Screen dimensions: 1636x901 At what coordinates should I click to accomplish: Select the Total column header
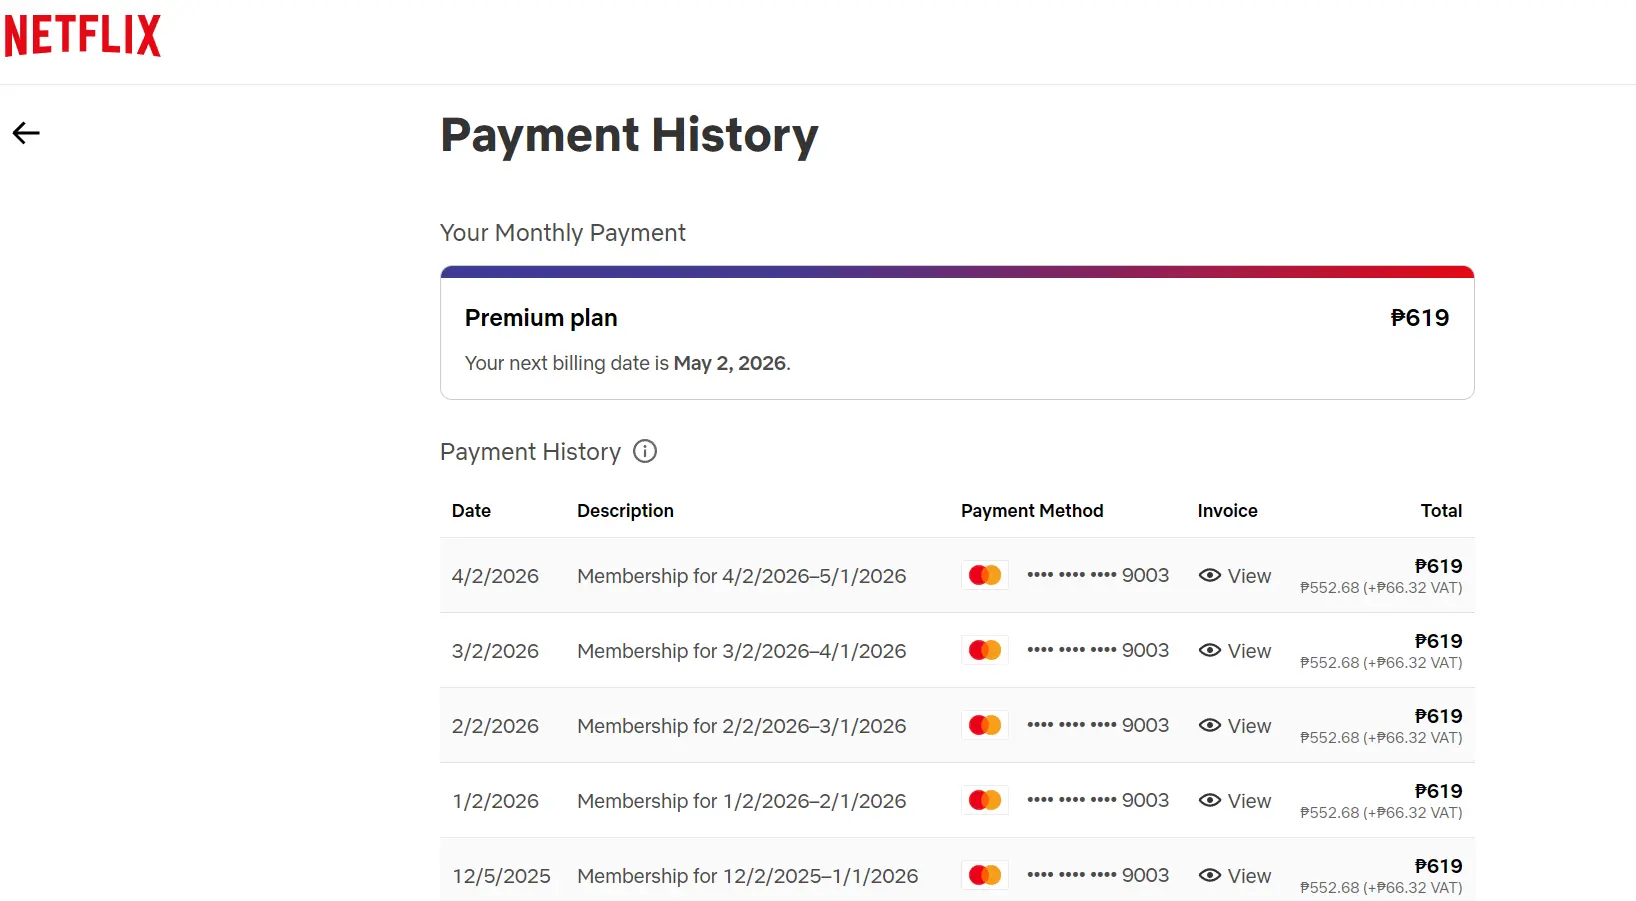click(x=1441, y=511)
